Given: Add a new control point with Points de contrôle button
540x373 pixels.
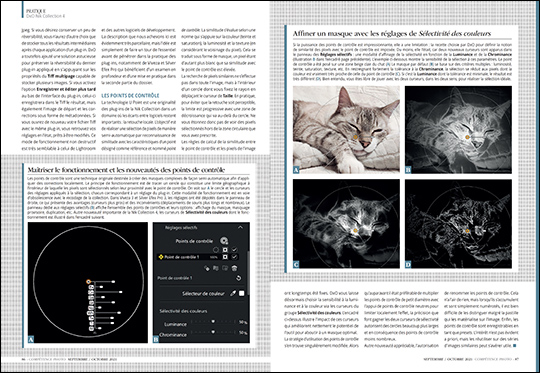Looking at the screenshot, I should [x=224, y=241].
